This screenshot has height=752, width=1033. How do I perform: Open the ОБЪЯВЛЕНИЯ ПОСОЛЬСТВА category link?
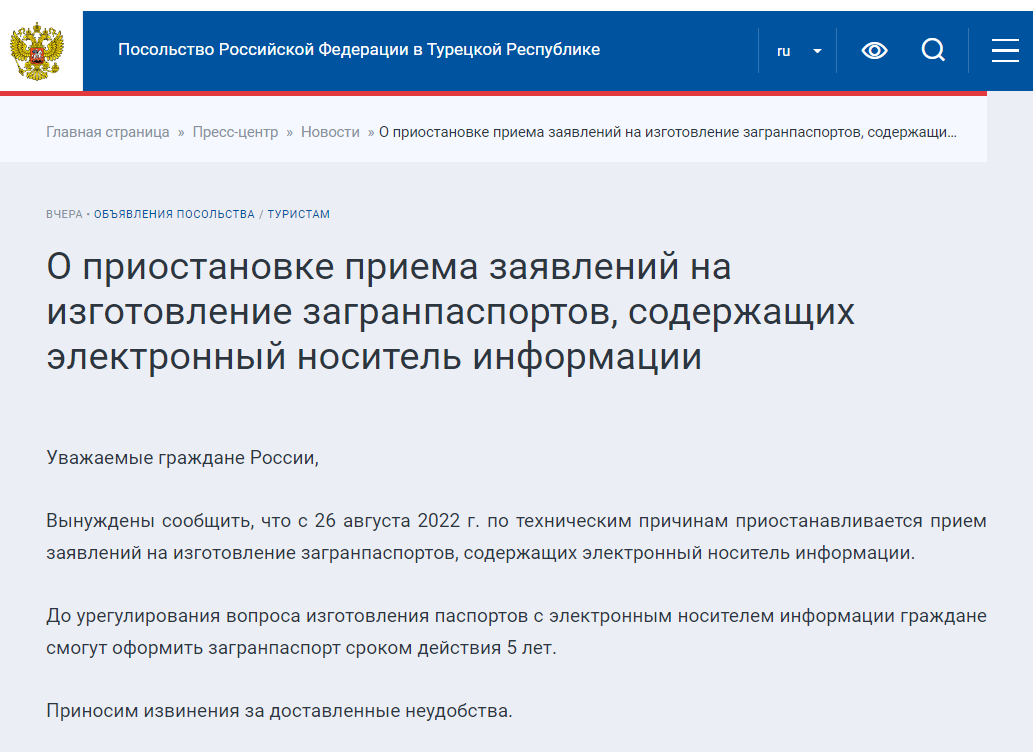click(x=174, y=214)
